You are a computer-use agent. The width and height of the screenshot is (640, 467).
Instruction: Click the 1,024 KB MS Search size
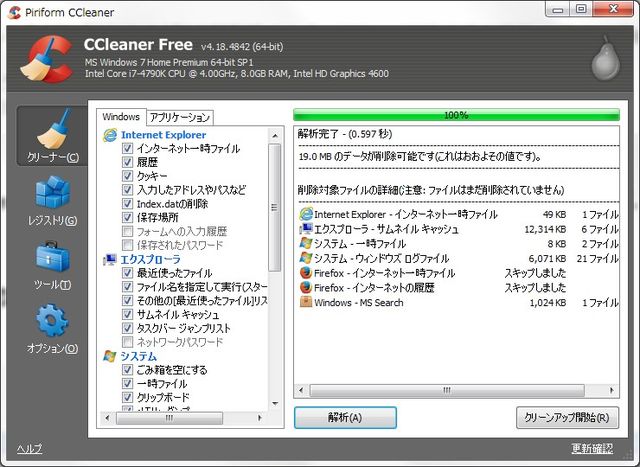click(x=548, y=303)
